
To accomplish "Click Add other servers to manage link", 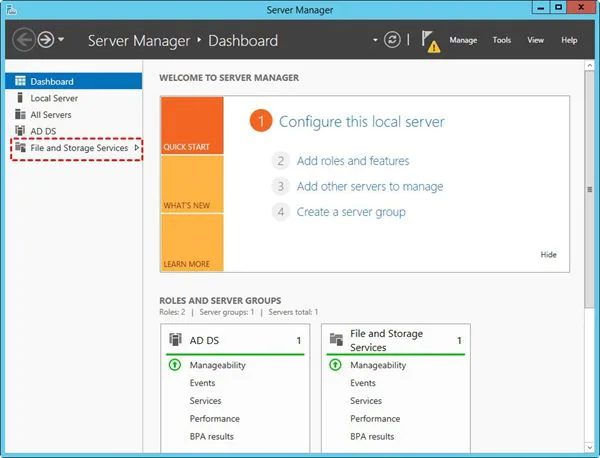I will click(x=370, y=186).
